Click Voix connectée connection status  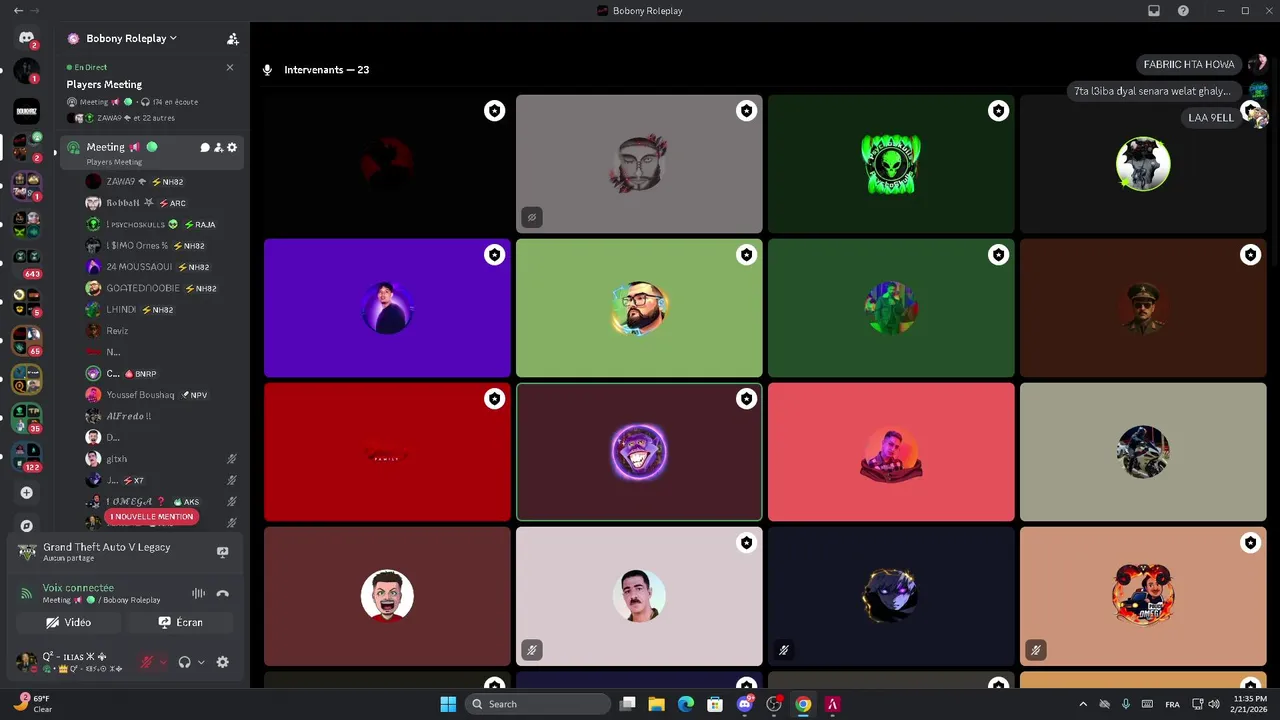coord(78,588)
